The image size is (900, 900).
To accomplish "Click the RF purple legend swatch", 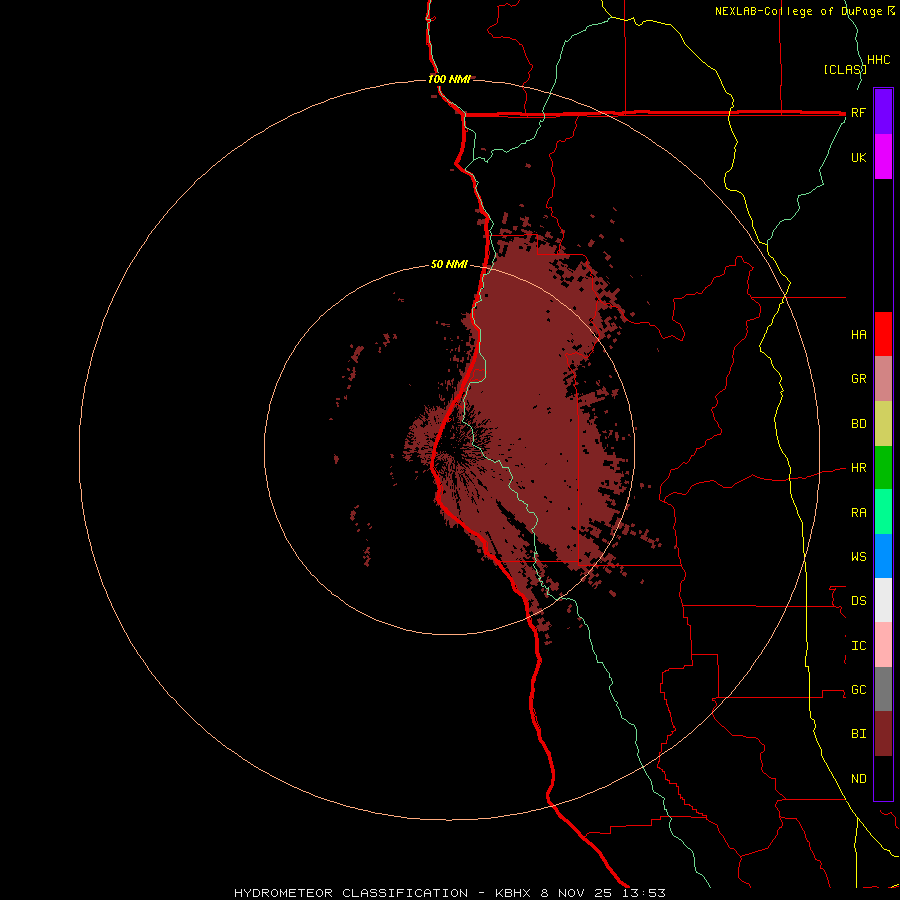I will point(883,112).
